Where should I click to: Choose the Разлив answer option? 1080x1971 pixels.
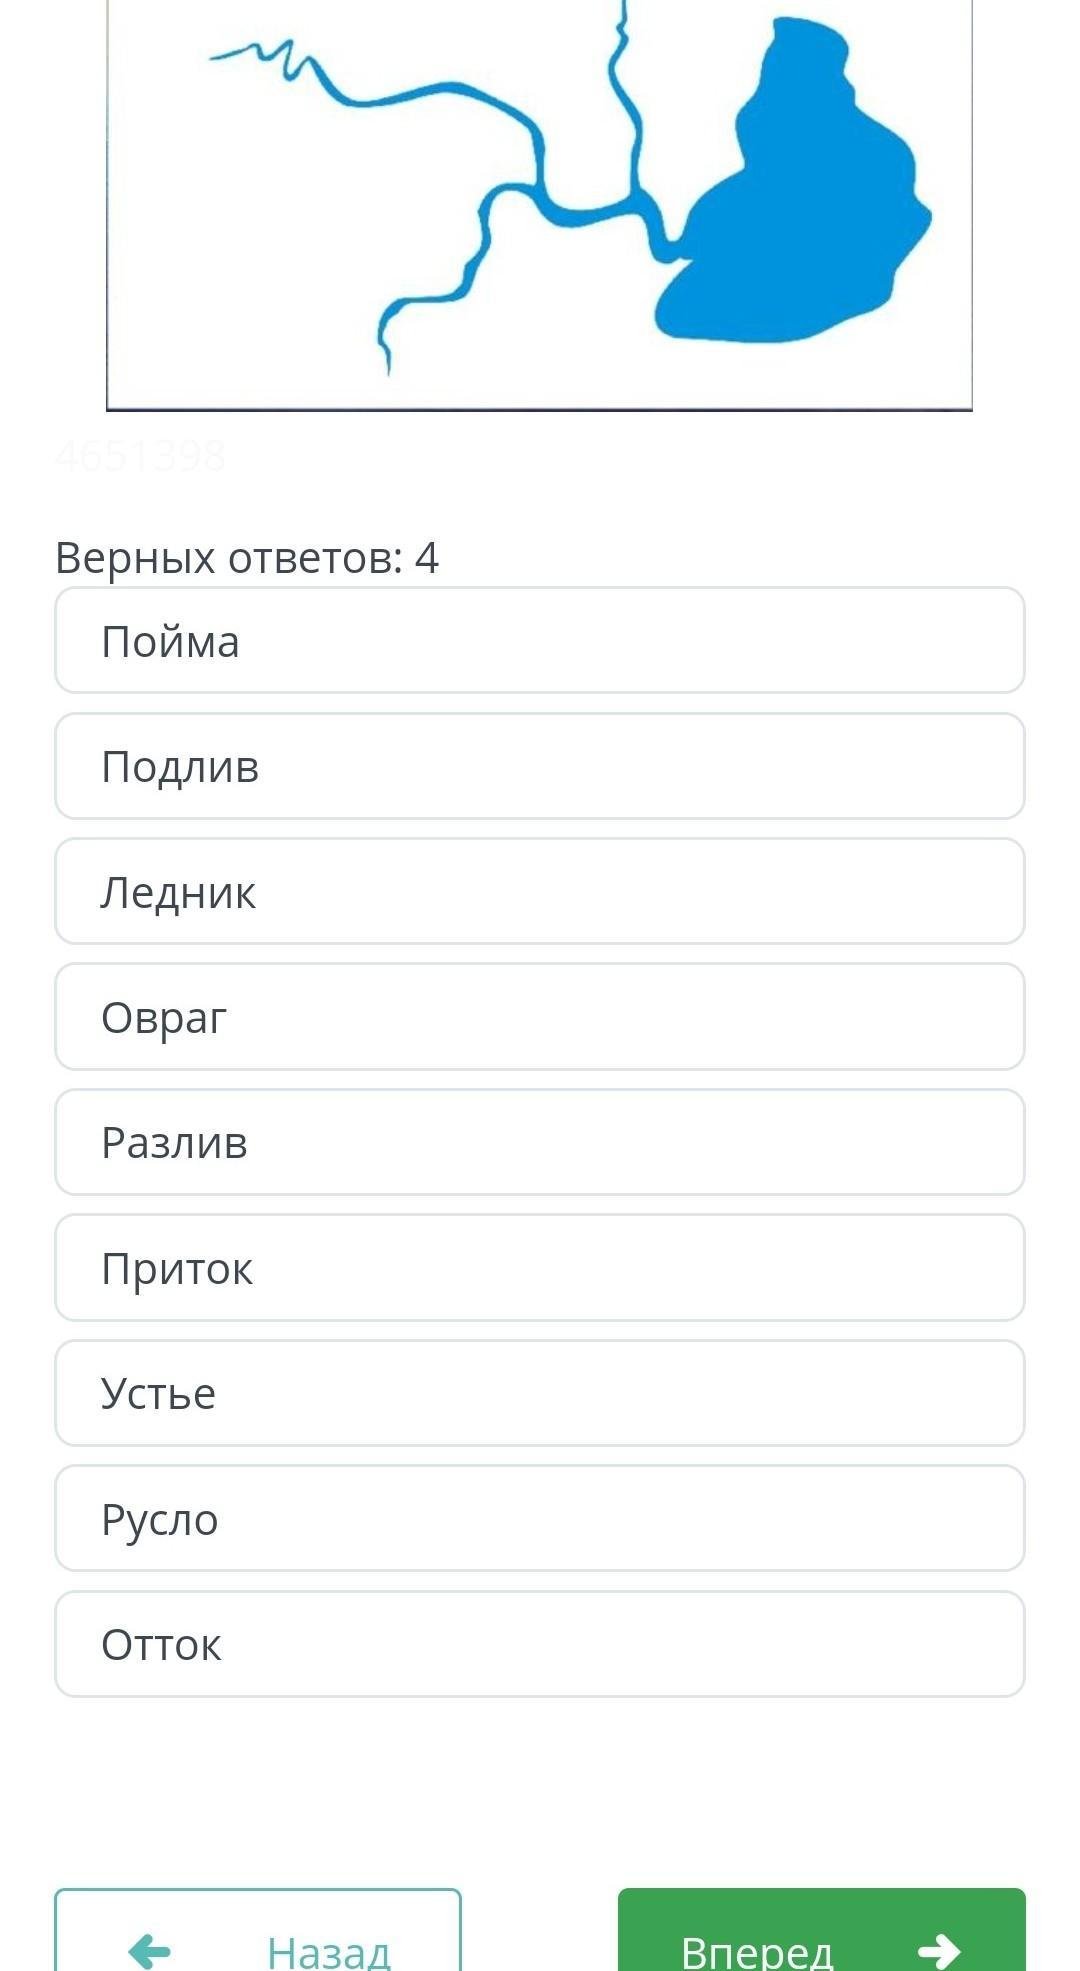pos(539,1143)
